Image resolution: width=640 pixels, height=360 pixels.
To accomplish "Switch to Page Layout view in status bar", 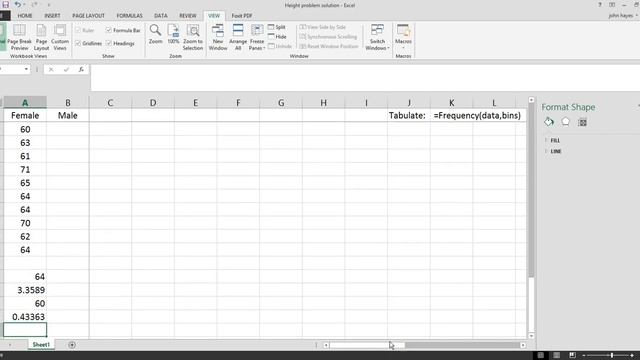I will 556,356.
